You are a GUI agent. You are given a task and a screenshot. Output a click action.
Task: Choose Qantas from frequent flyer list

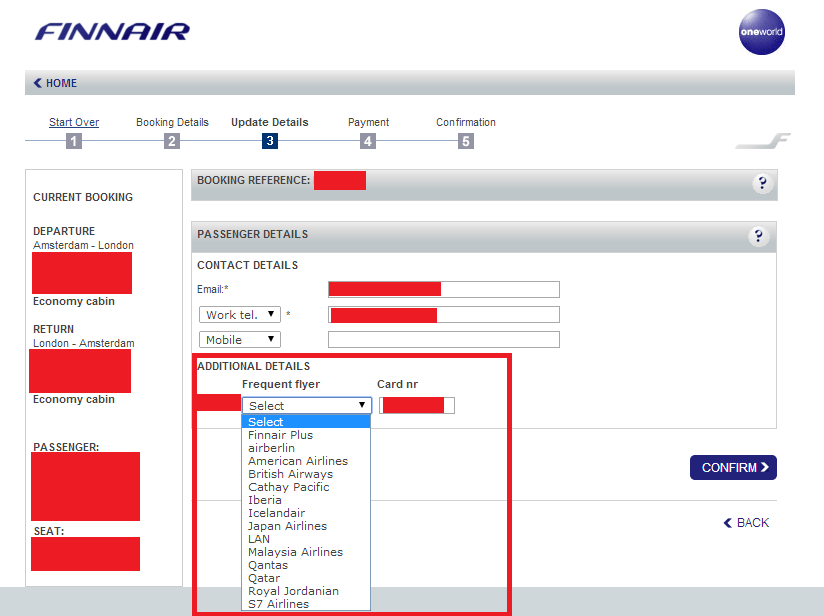click(306, 565)
